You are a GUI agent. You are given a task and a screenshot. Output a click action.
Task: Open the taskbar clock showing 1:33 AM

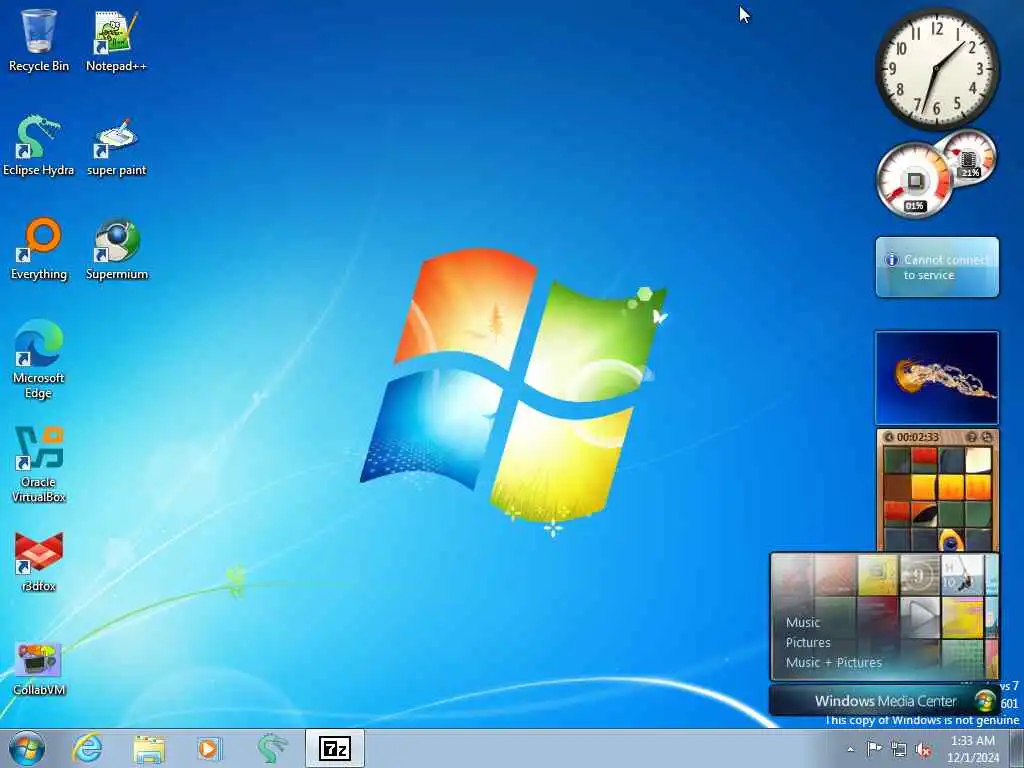point(972,749)
